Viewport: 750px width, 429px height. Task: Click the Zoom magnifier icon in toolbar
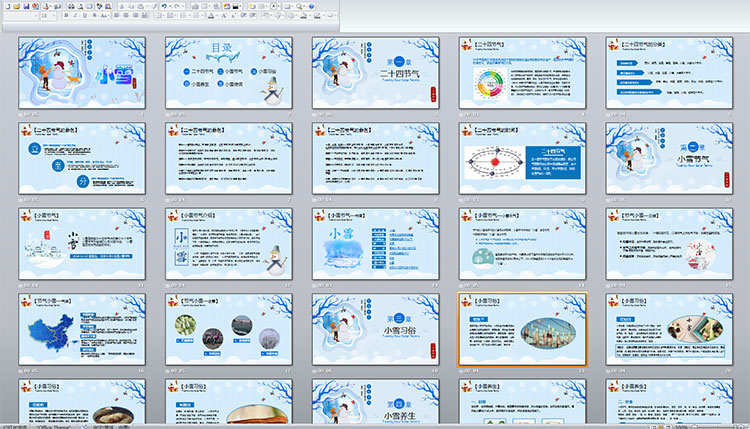(299, 6)
